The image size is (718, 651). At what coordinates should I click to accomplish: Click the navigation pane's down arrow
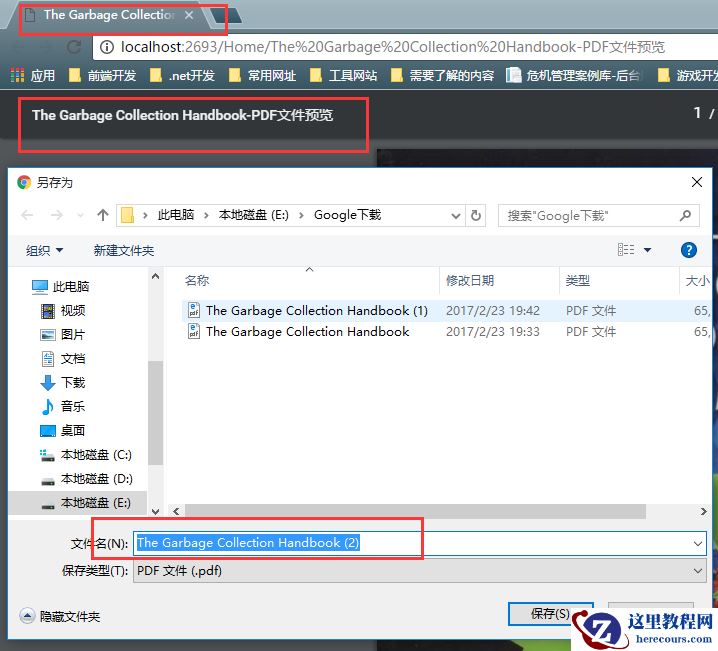155,511
